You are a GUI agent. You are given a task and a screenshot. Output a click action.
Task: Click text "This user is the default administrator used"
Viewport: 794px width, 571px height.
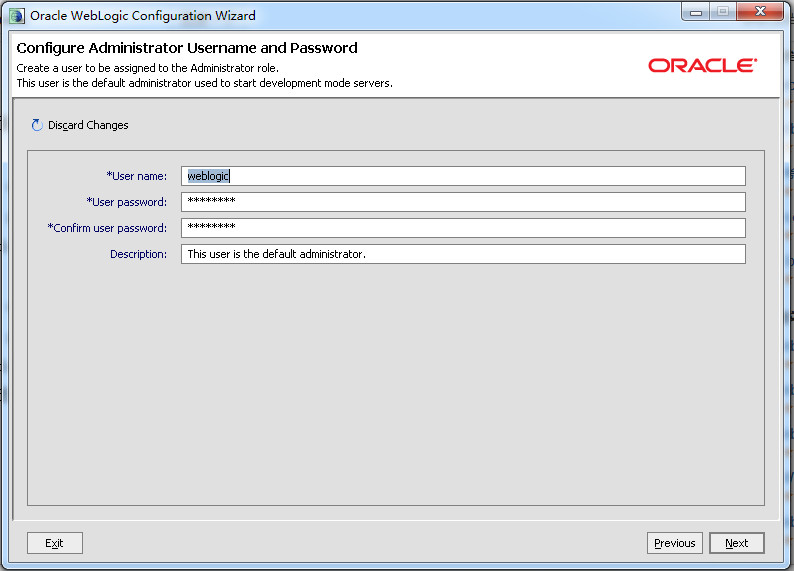[x=123, y=83]
